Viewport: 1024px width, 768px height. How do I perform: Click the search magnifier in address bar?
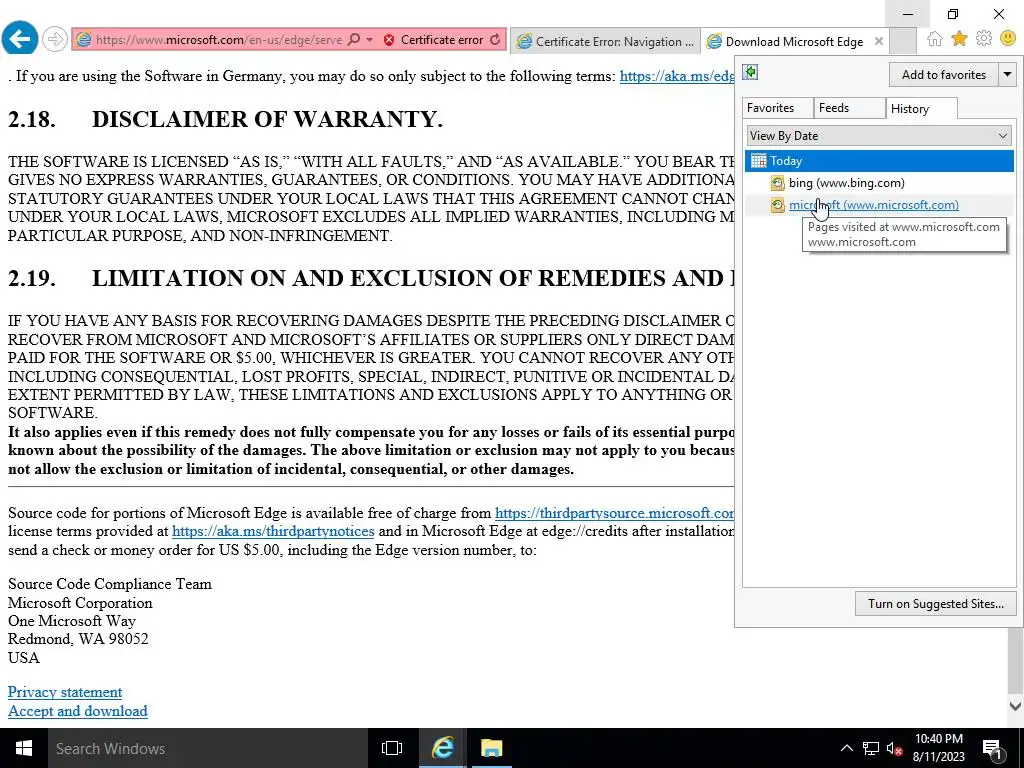tap(353, 40)
